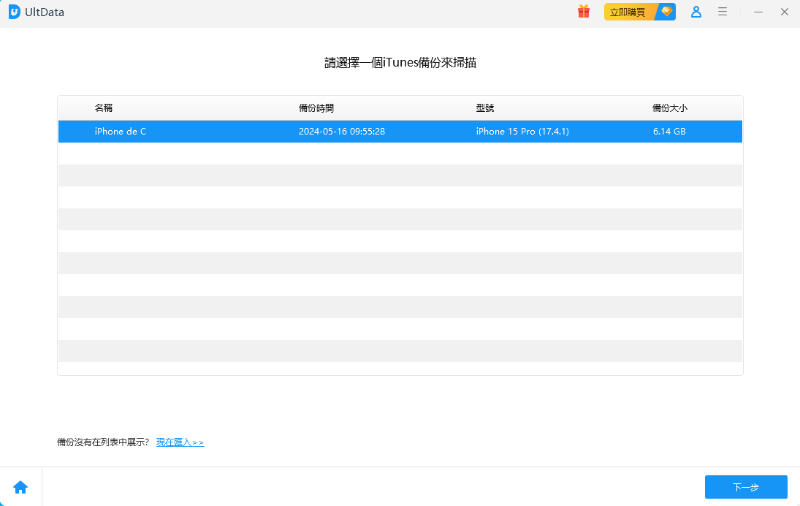Open the hamburger menu icon
Screen dimensions: 800x506
[722, 11]
